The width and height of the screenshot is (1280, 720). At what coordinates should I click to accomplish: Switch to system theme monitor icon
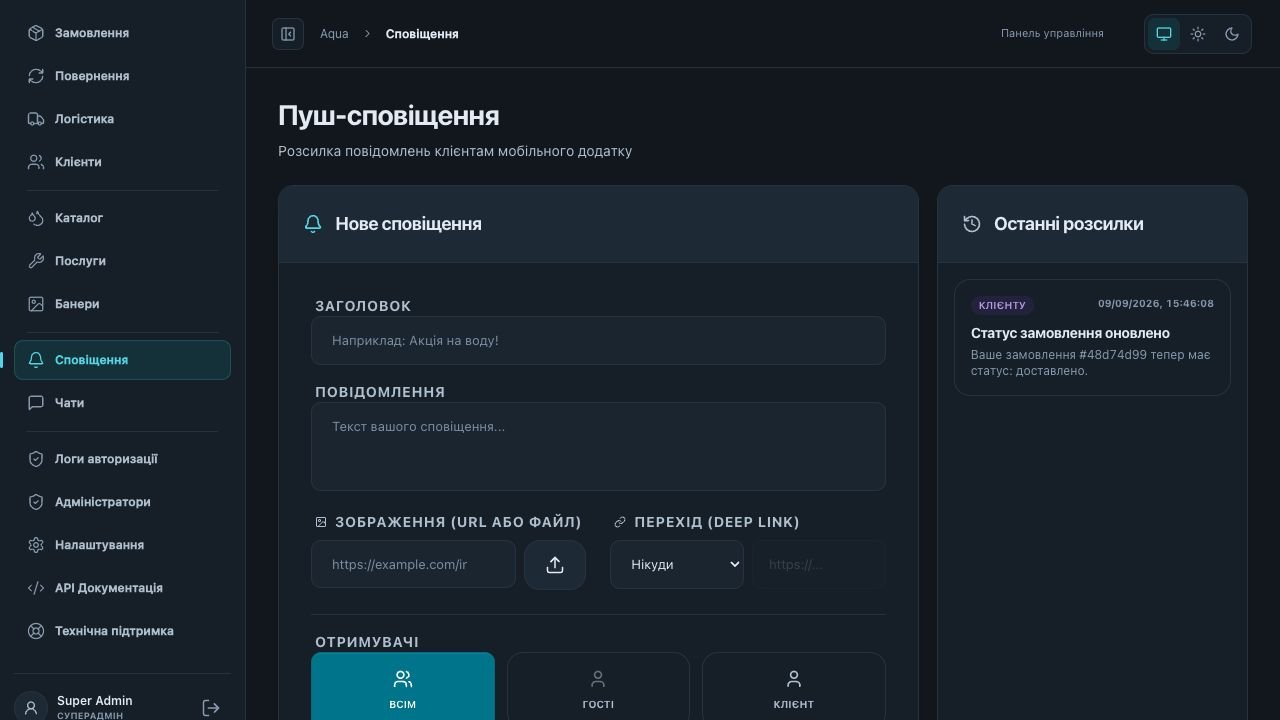point(1164,34)
